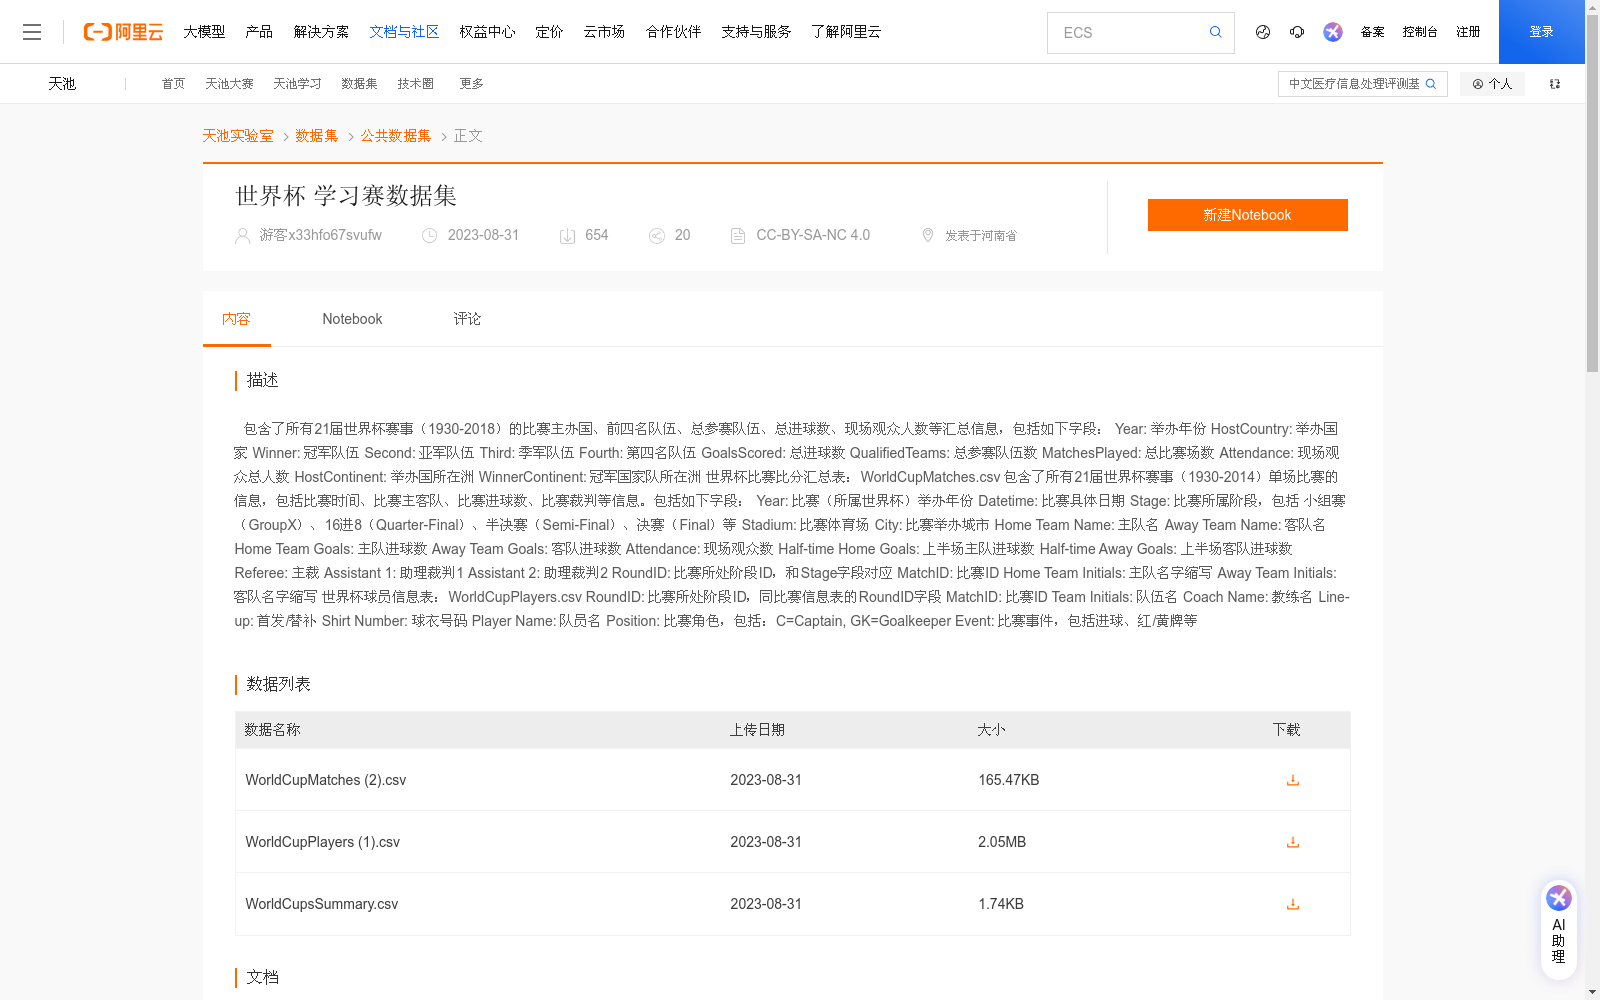The image size is (1600, 1000).
Task: Click the author name 游客x33hfo67svufw
Action: click(320, 236)
